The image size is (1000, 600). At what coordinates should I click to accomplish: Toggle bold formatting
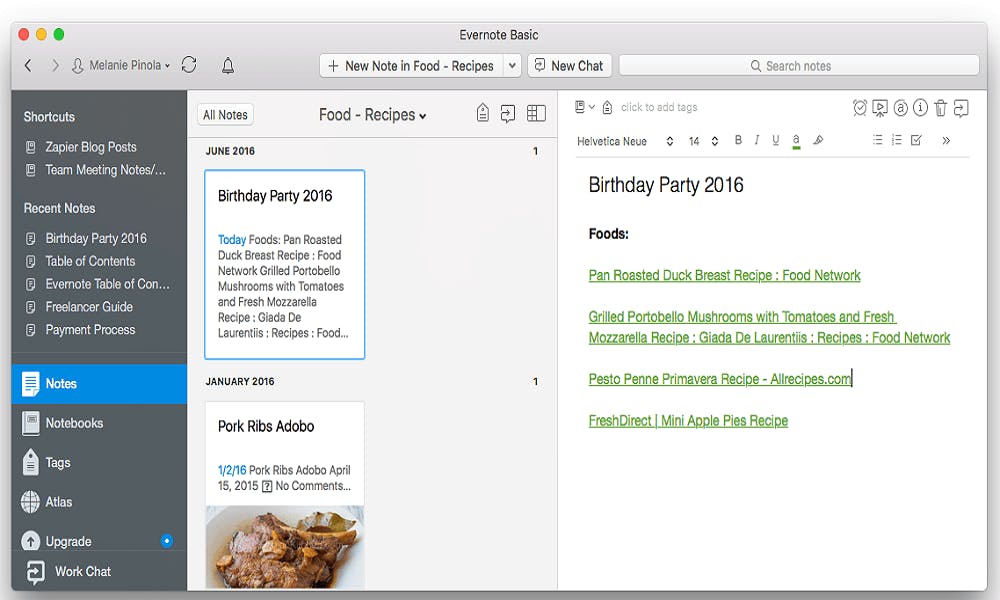tap(738, 140)
